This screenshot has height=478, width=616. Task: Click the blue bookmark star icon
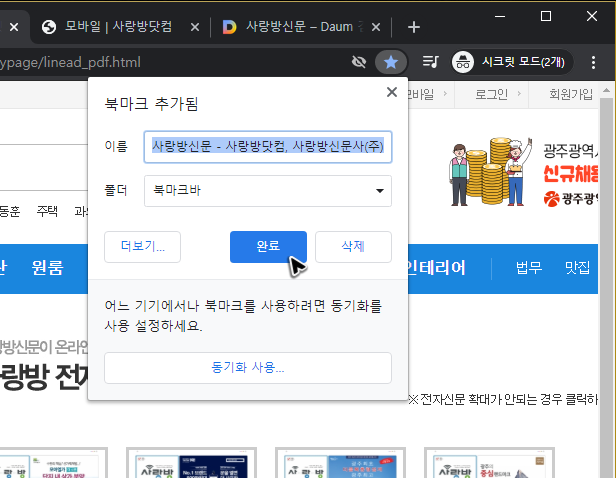pos(391,62)
